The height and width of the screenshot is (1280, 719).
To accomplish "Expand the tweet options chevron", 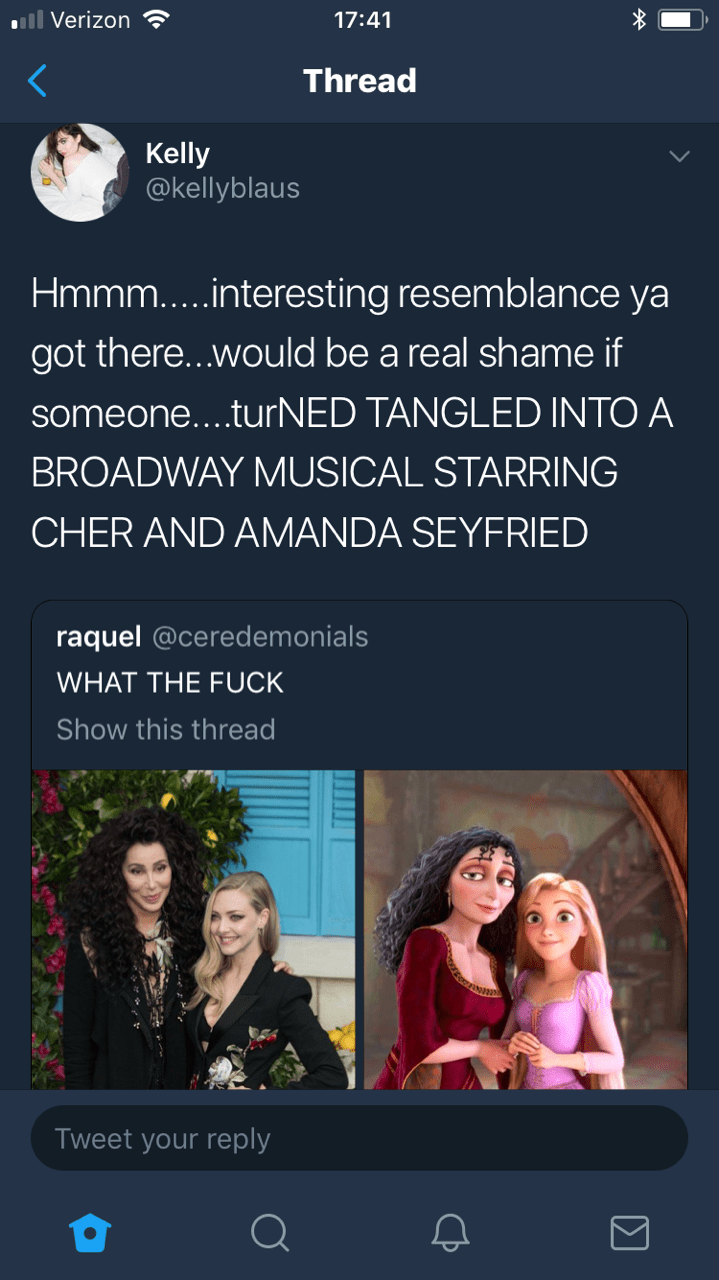I will tap(679, 157).
